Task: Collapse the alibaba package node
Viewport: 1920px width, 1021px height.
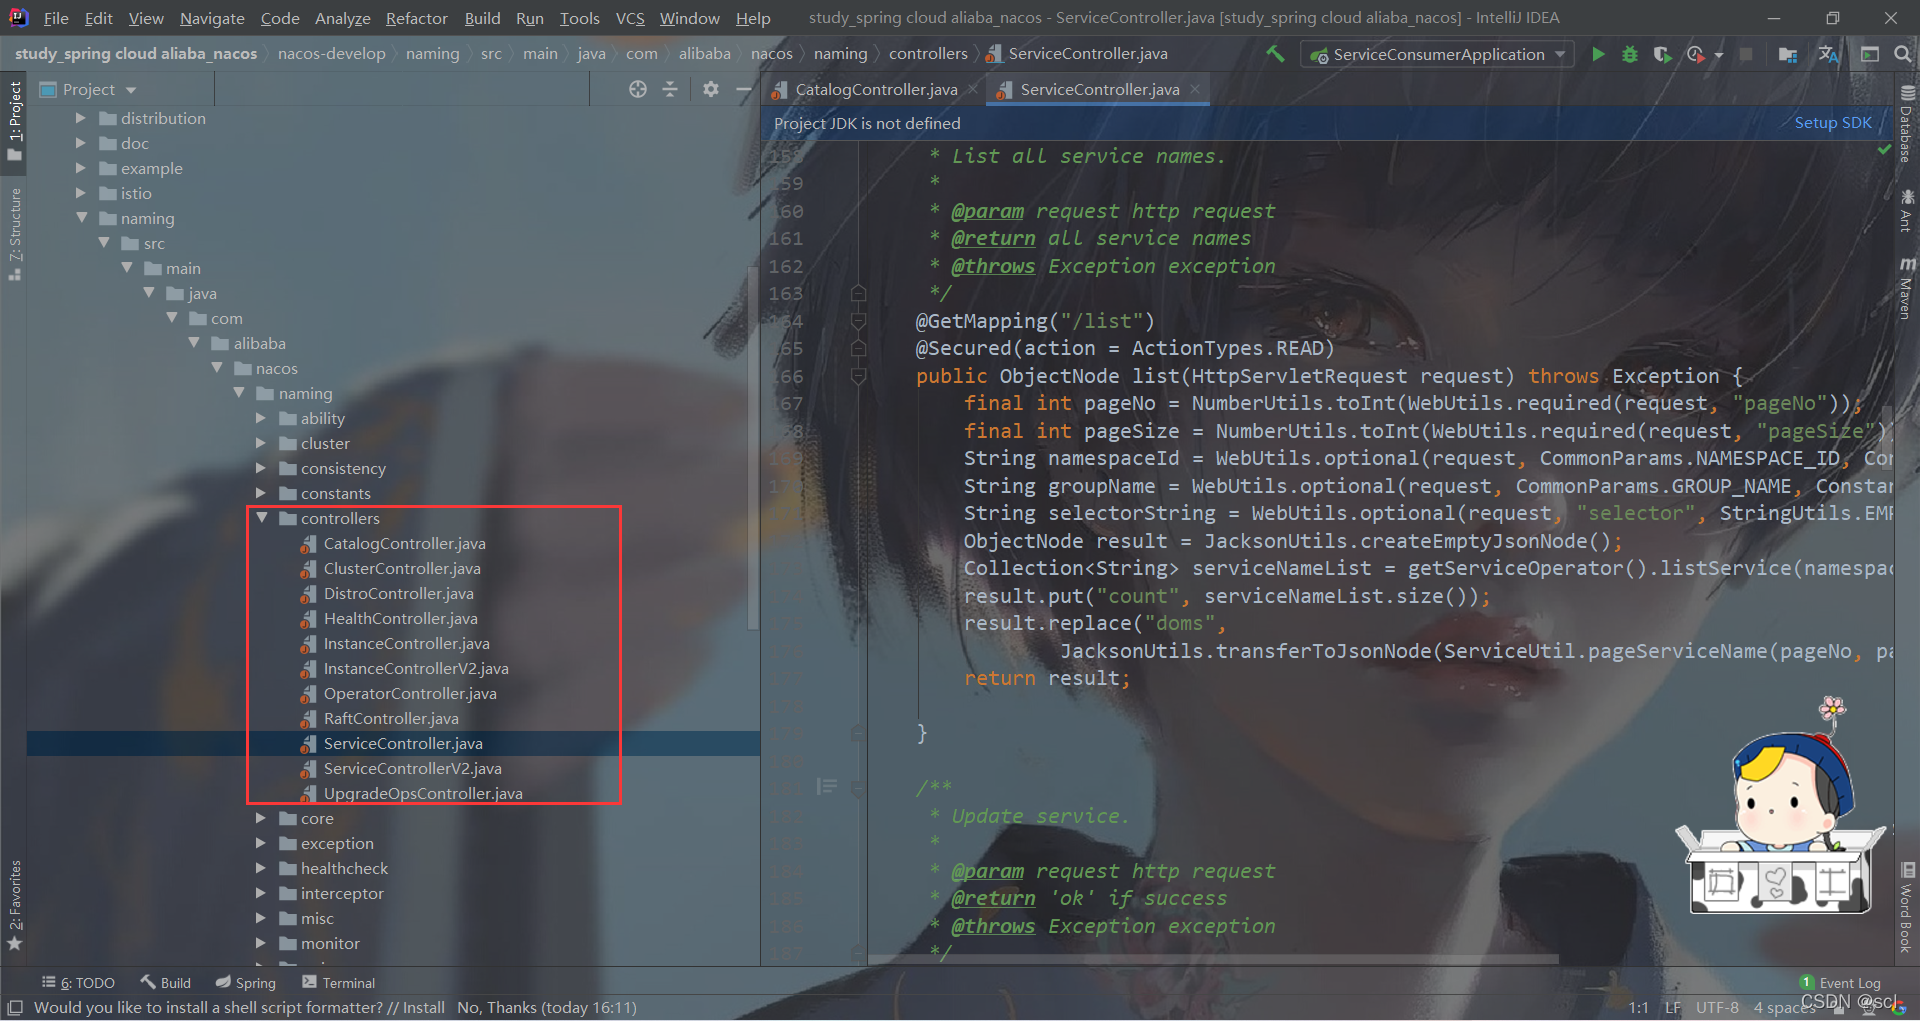Action: click(x=194, y=343)
